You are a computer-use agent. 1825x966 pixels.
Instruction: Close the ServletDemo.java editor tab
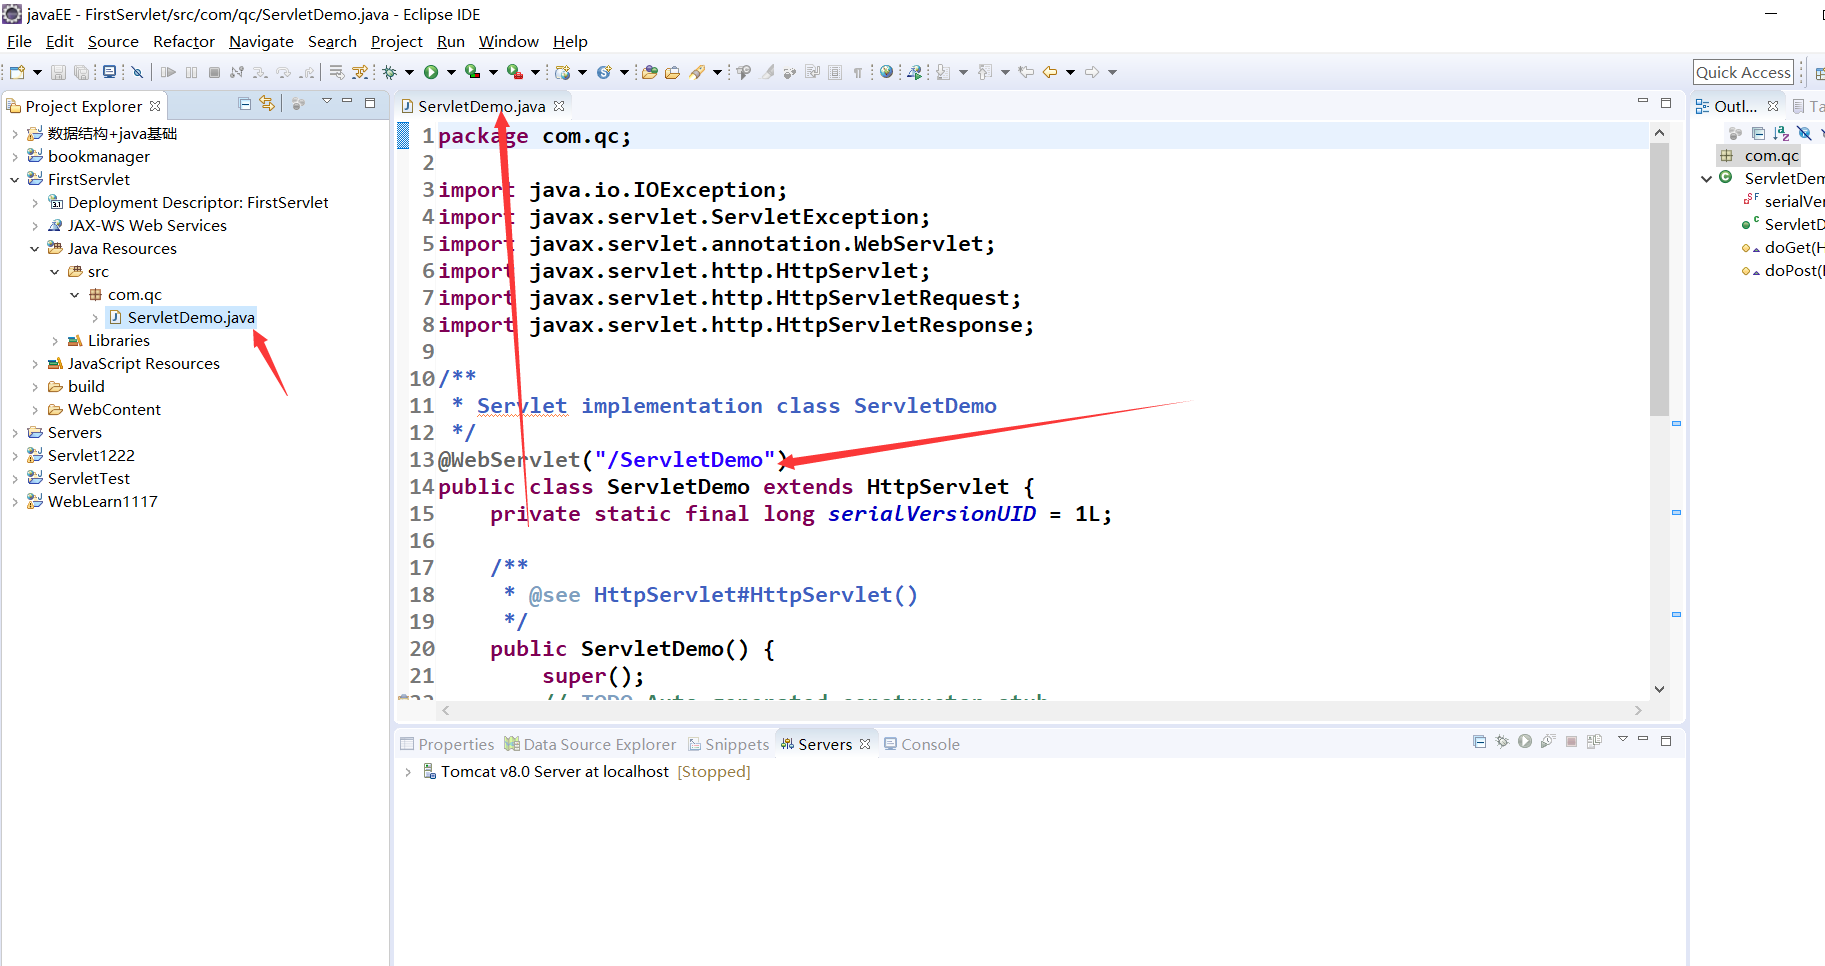(x=559, y=106)
